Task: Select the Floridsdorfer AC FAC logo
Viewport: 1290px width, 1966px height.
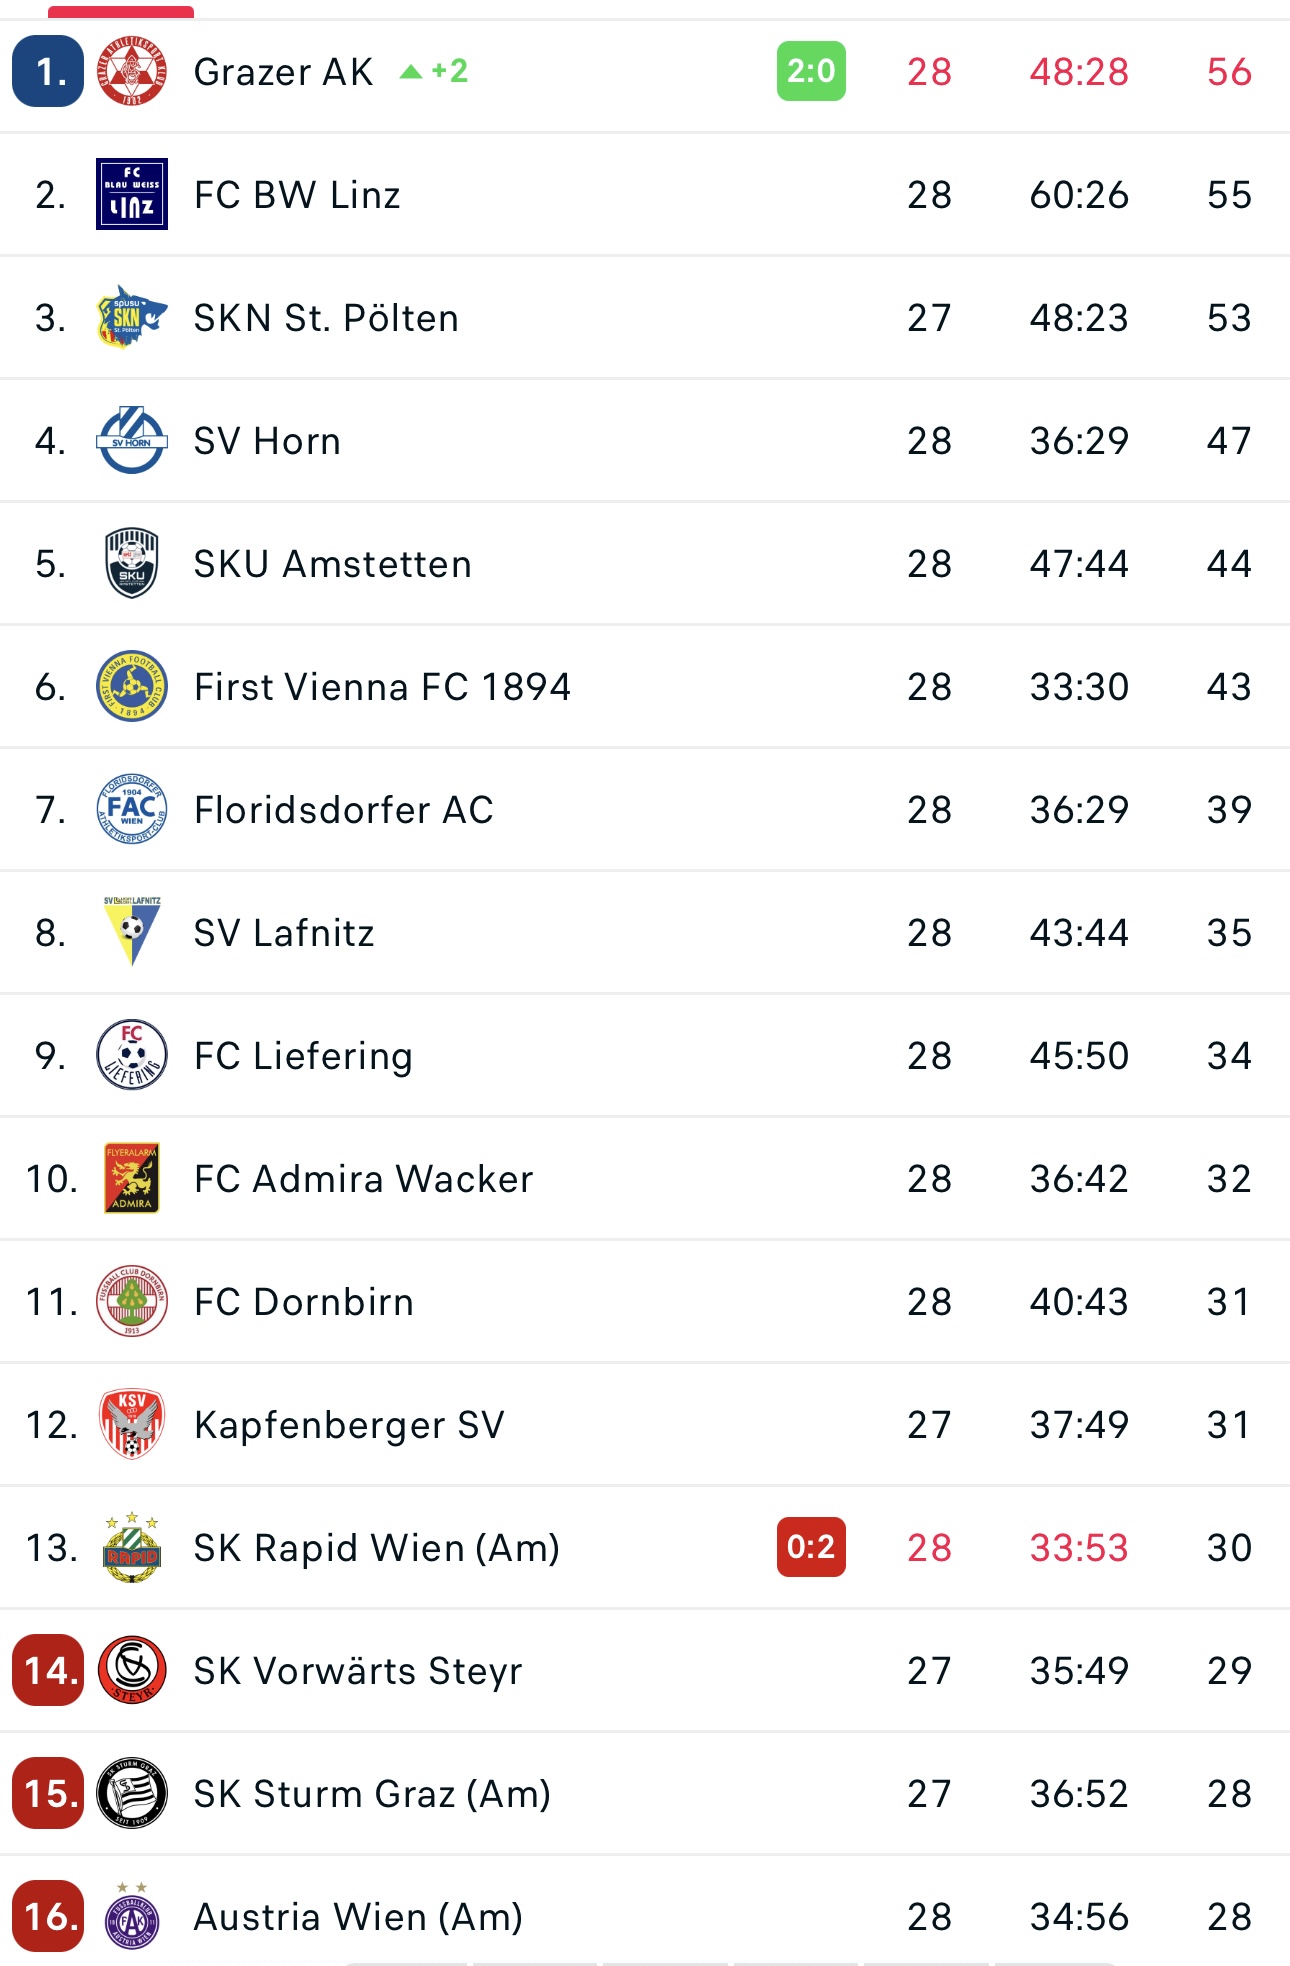Action: pyautogui.click(x=131, y=809)
